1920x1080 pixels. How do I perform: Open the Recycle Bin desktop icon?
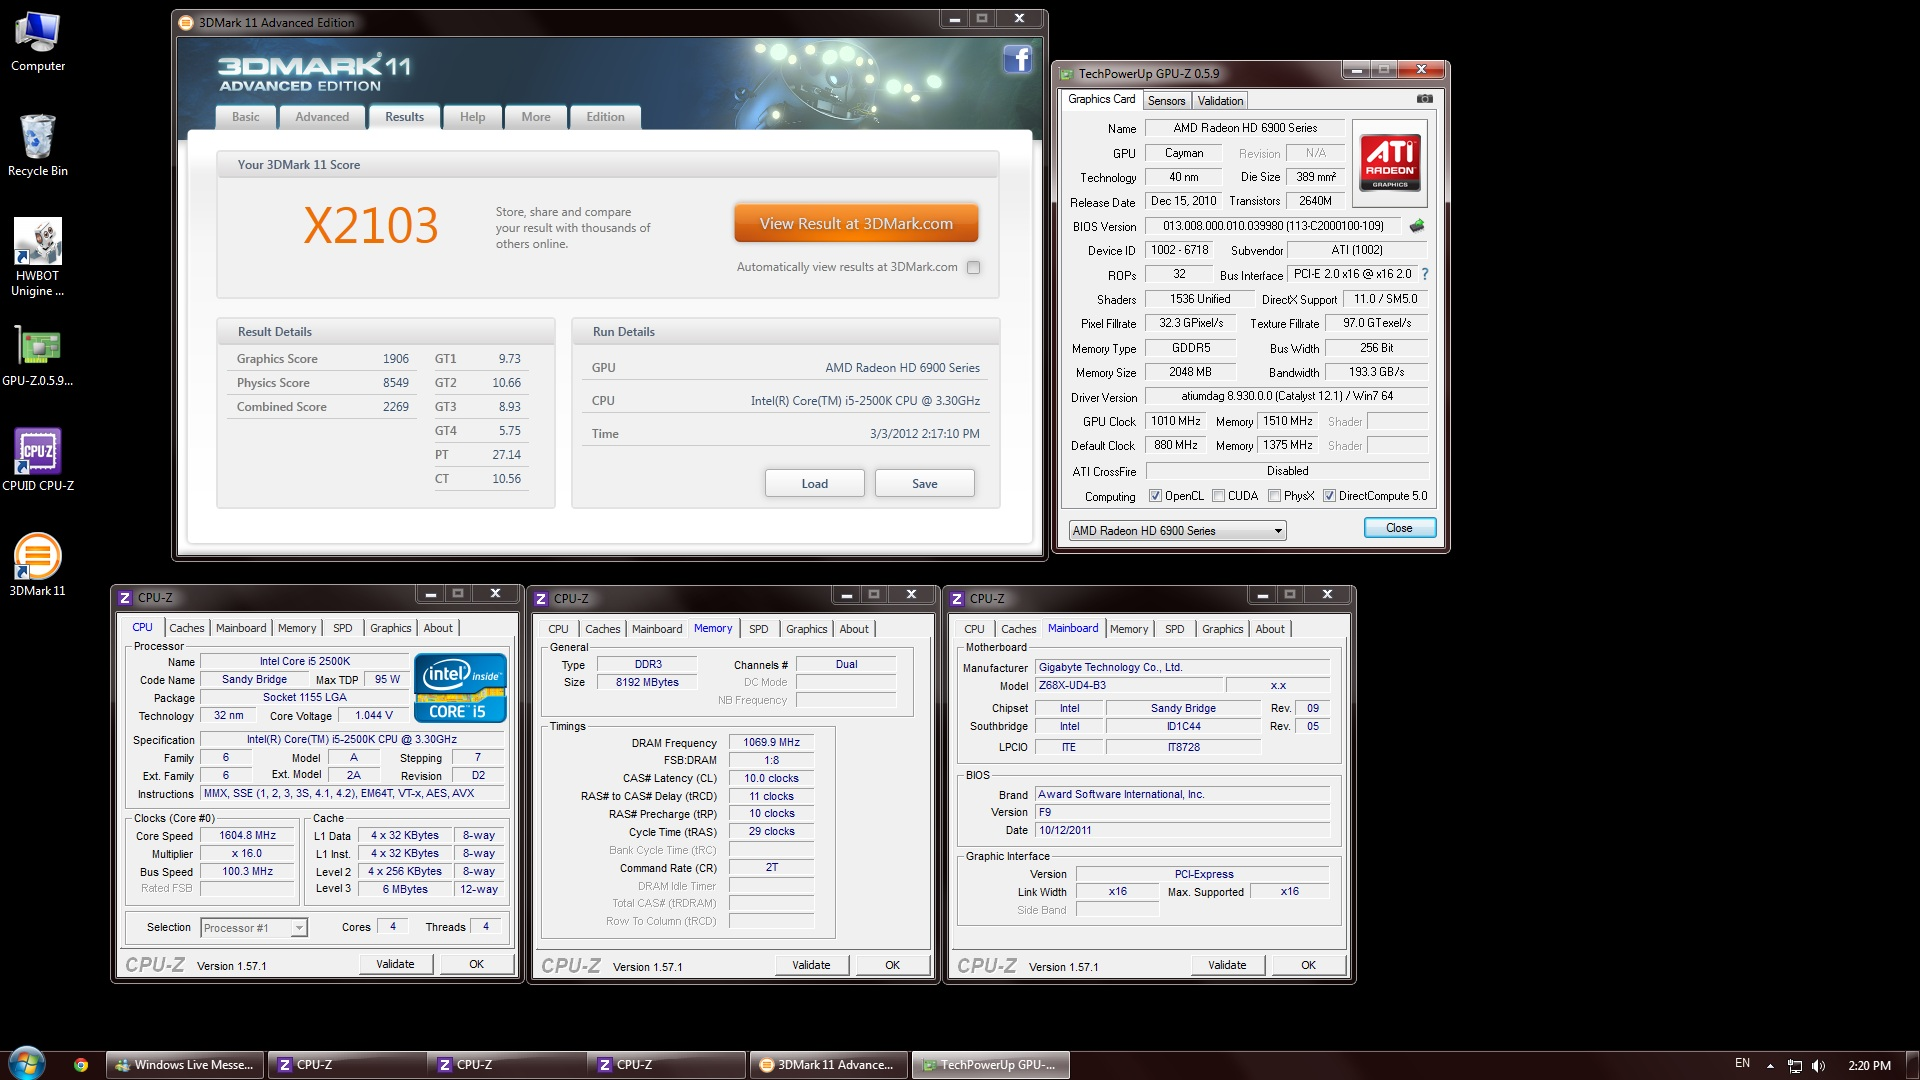[x=38, y=146]
